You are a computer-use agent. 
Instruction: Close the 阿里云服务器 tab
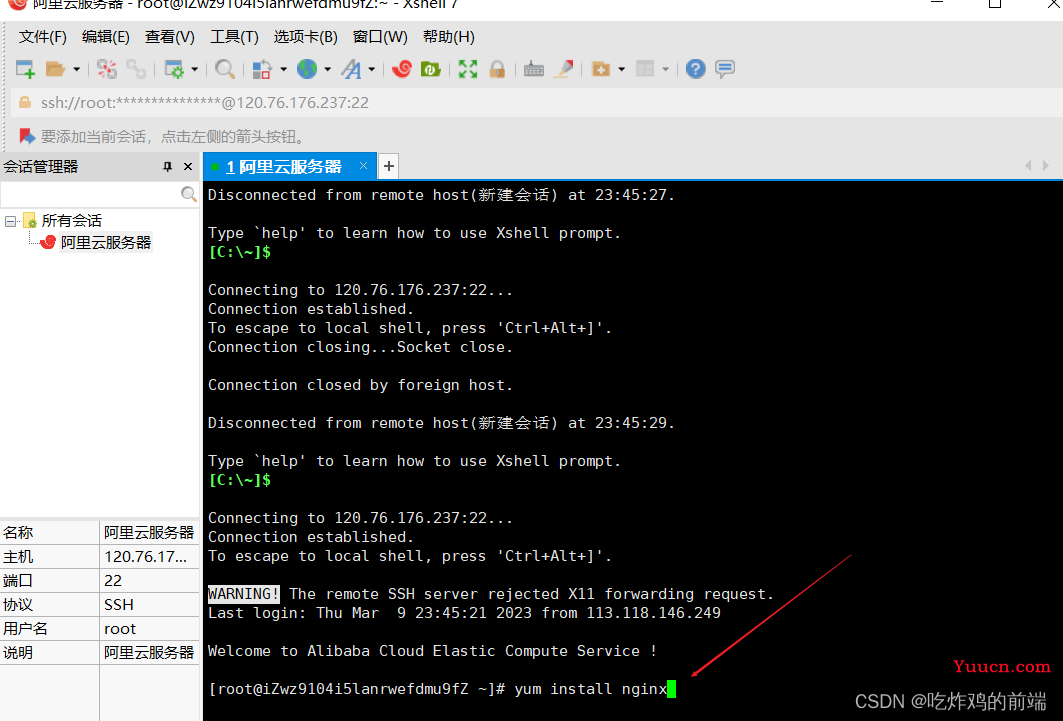(363, 166)
